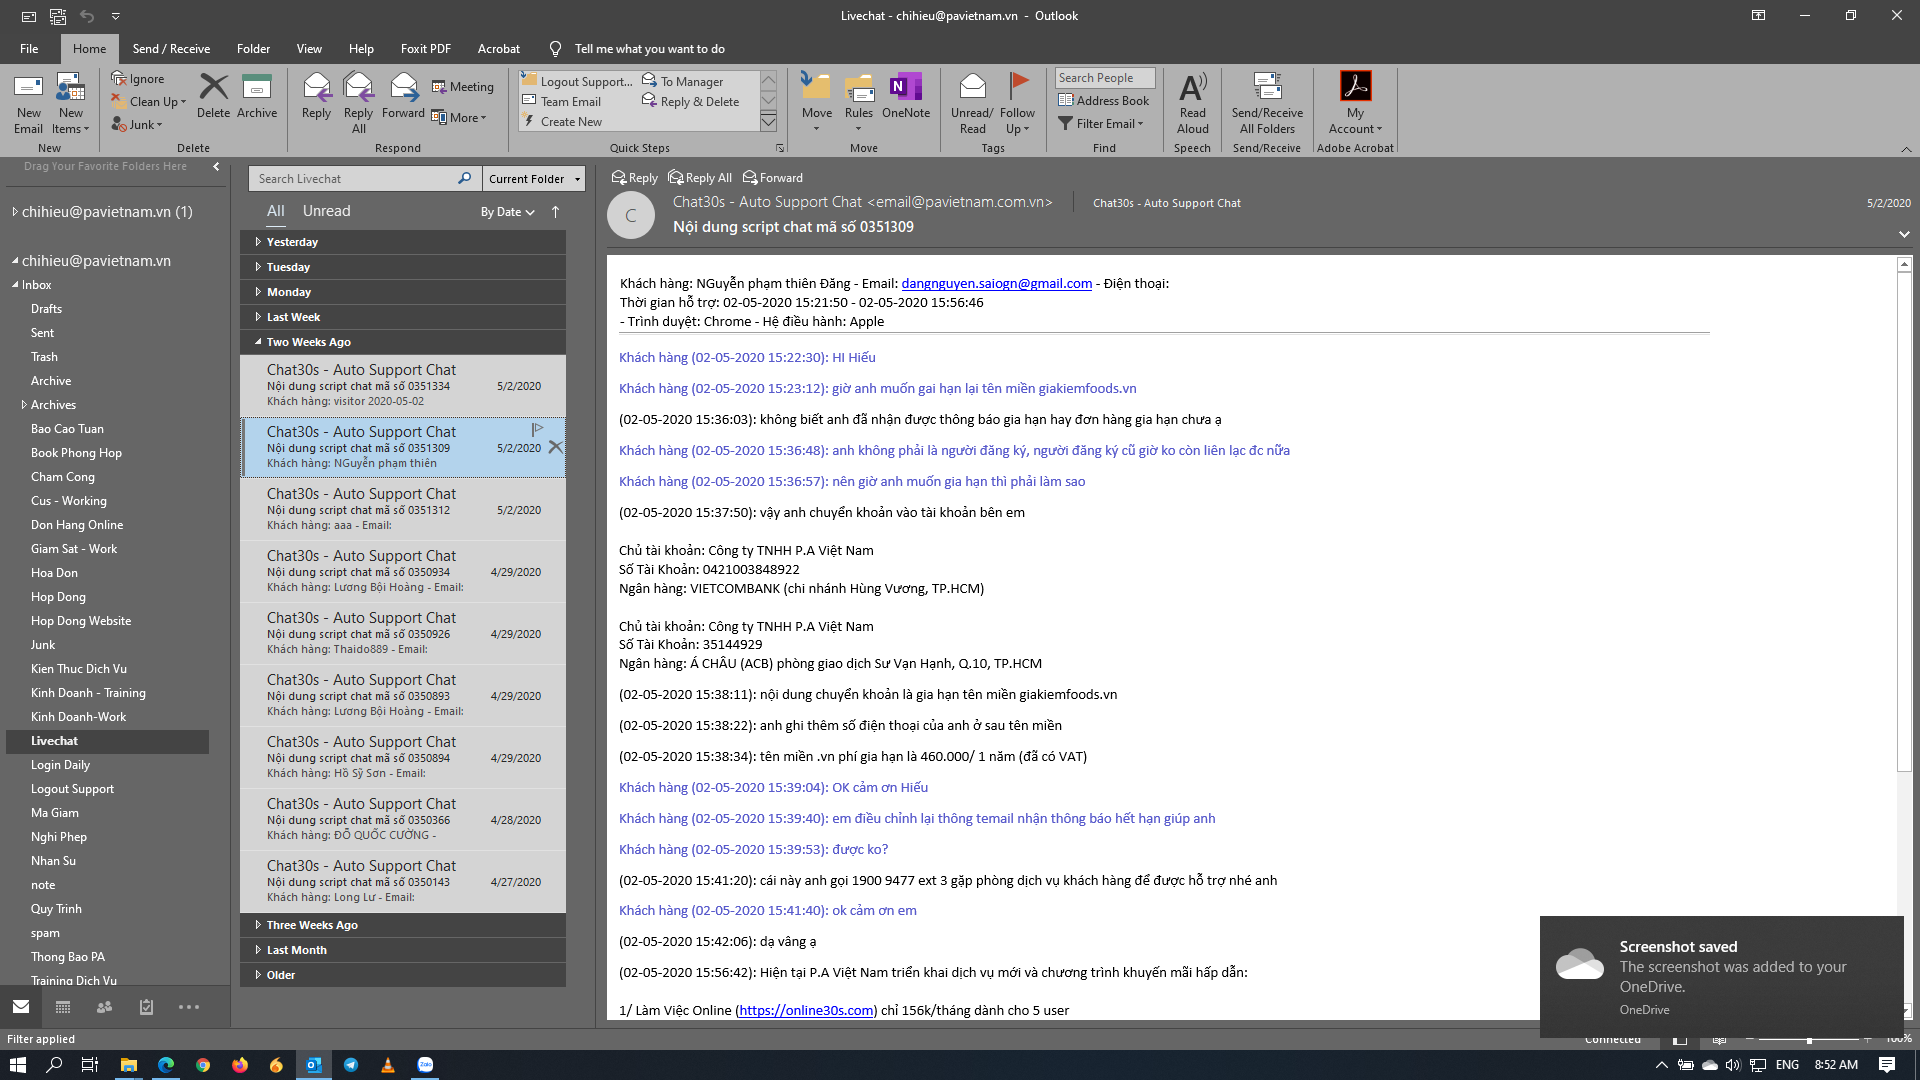
Task: Show the All messages filter
Action: point(275,211)
